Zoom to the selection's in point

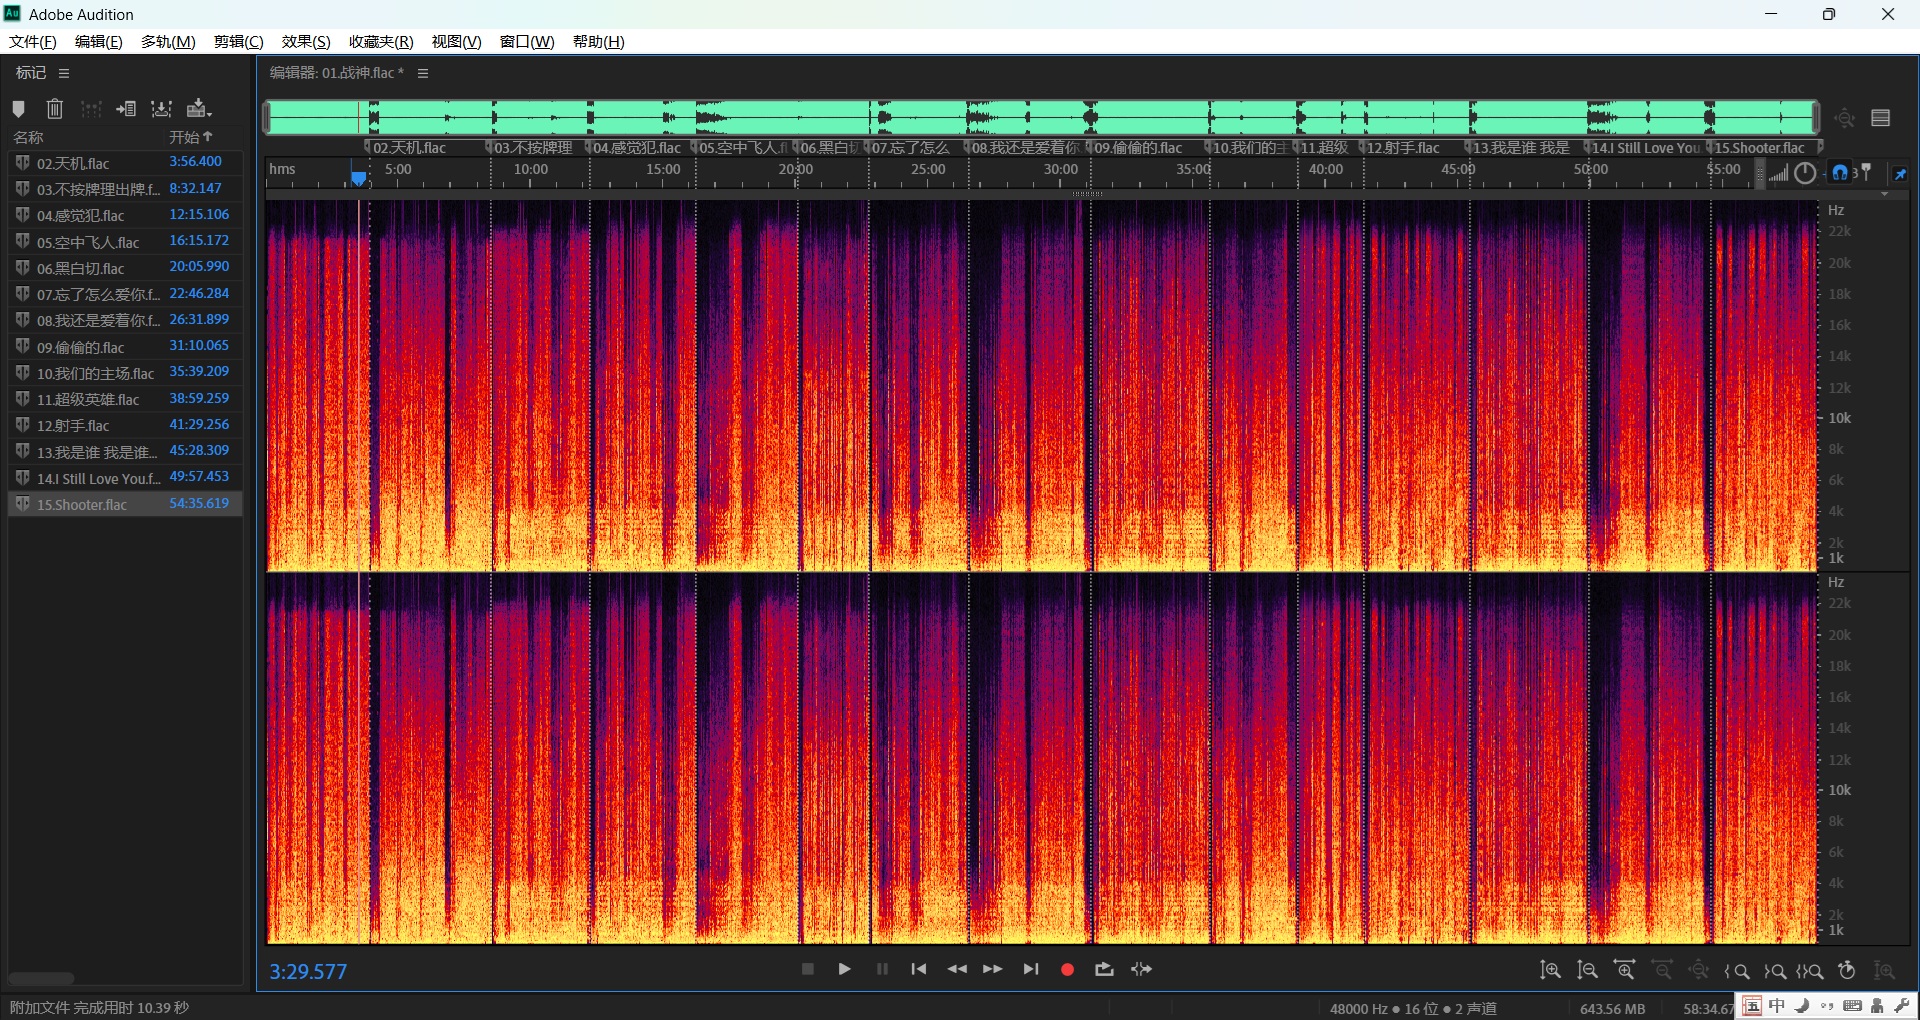point(1737,970)
